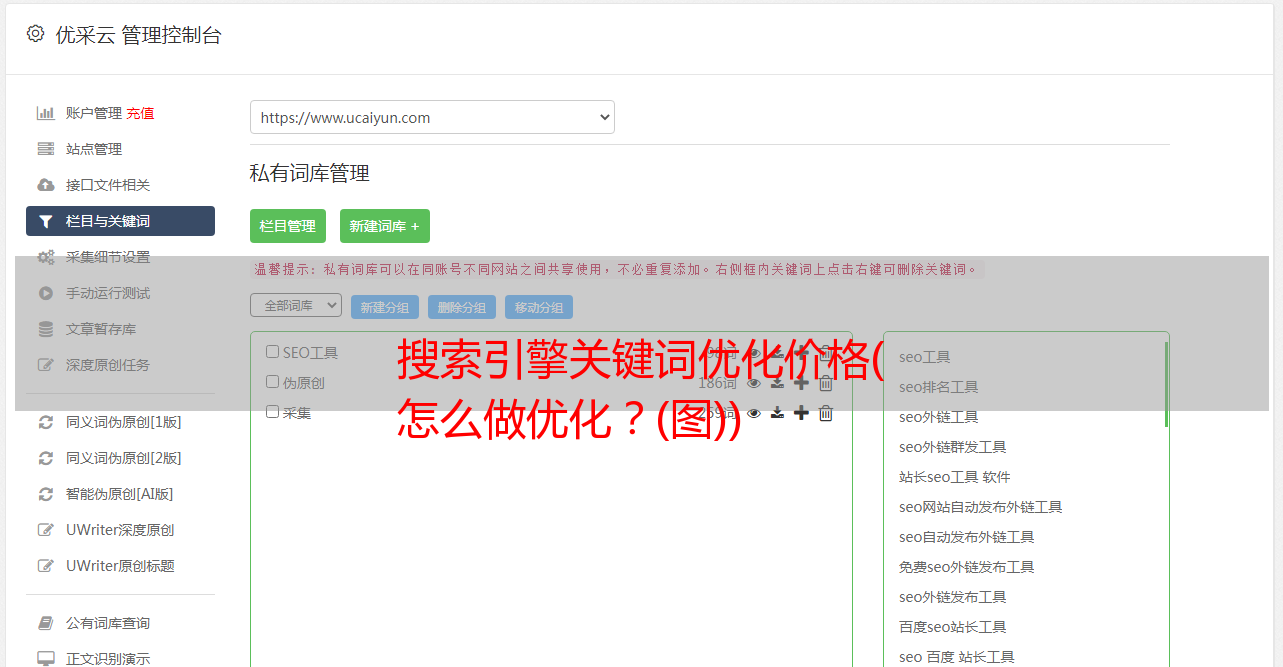Select keyword seo网站自动发布外链工具
This screenshot has width=1283, height=667.
[x=980, y=507]
